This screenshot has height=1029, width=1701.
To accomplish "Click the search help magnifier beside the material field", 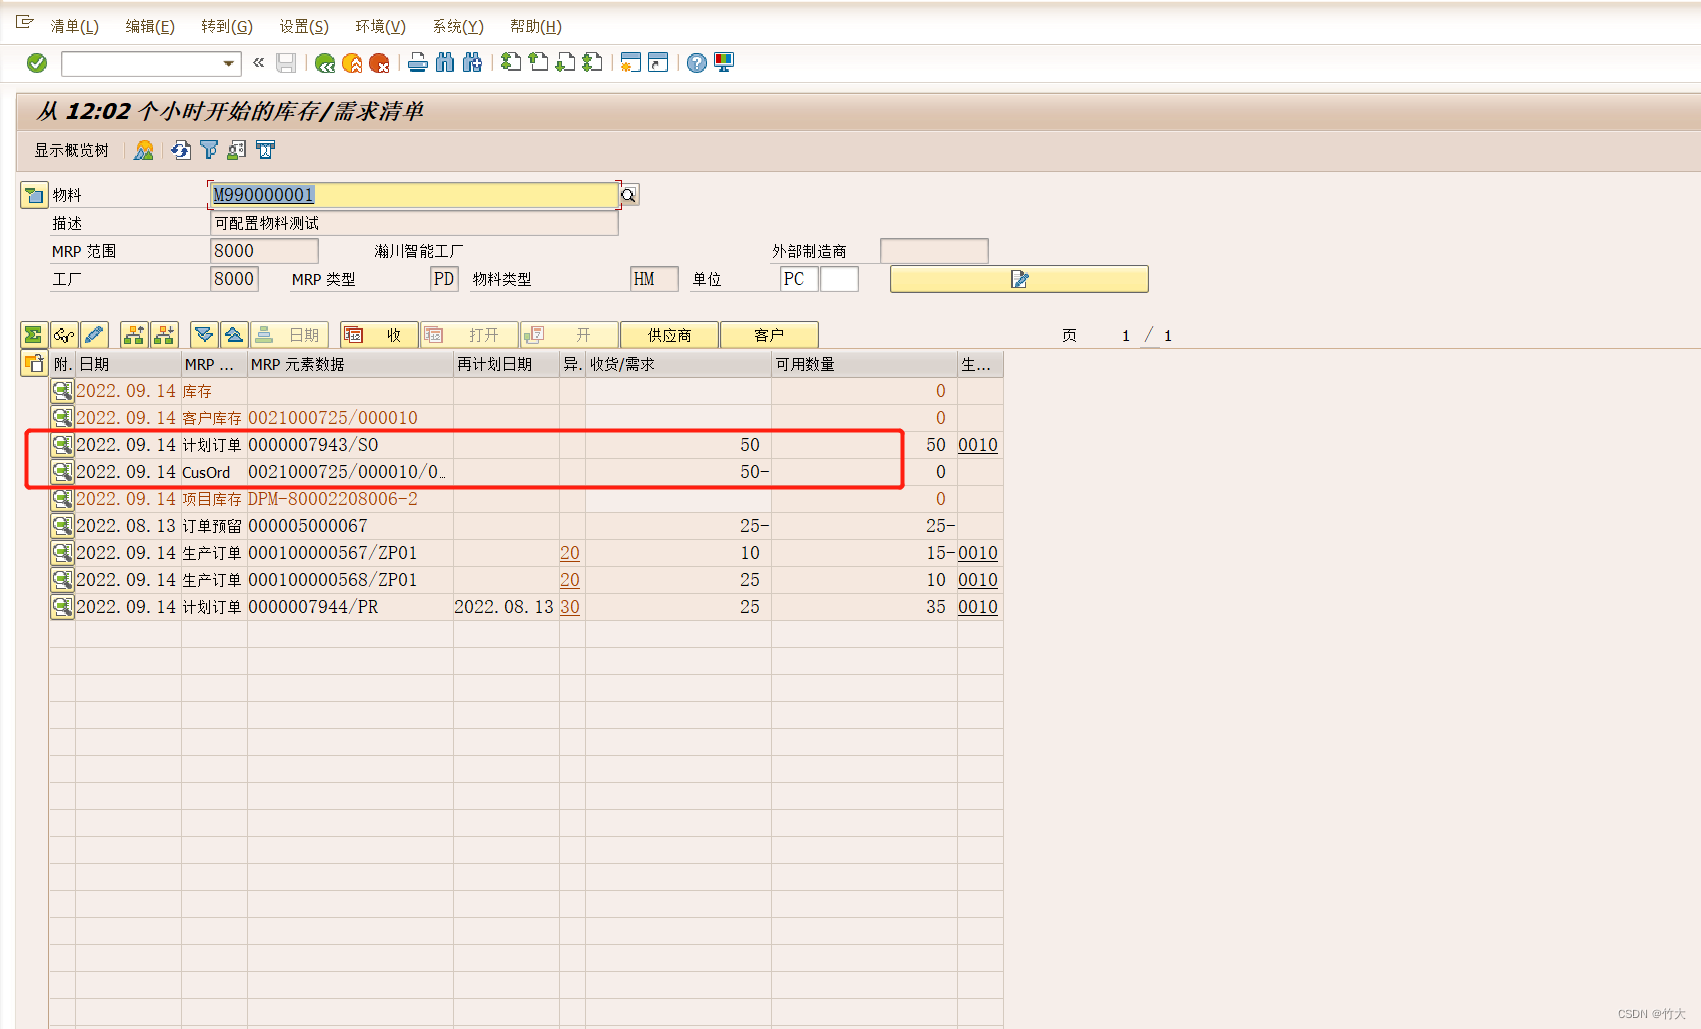I will point(628,194).
